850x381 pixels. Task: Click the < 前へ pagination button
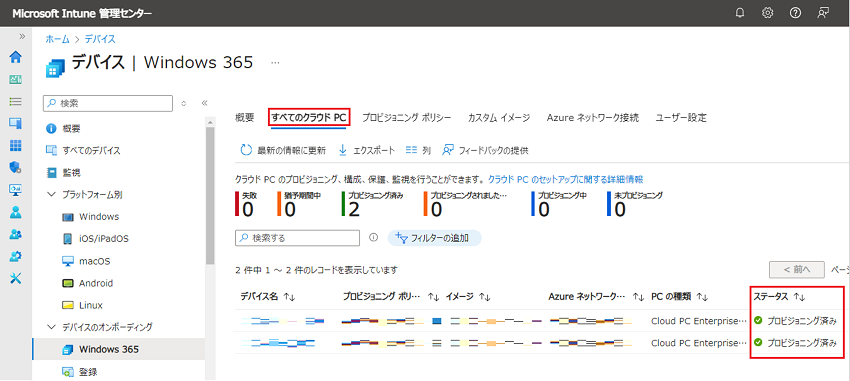tap(797, 269)
